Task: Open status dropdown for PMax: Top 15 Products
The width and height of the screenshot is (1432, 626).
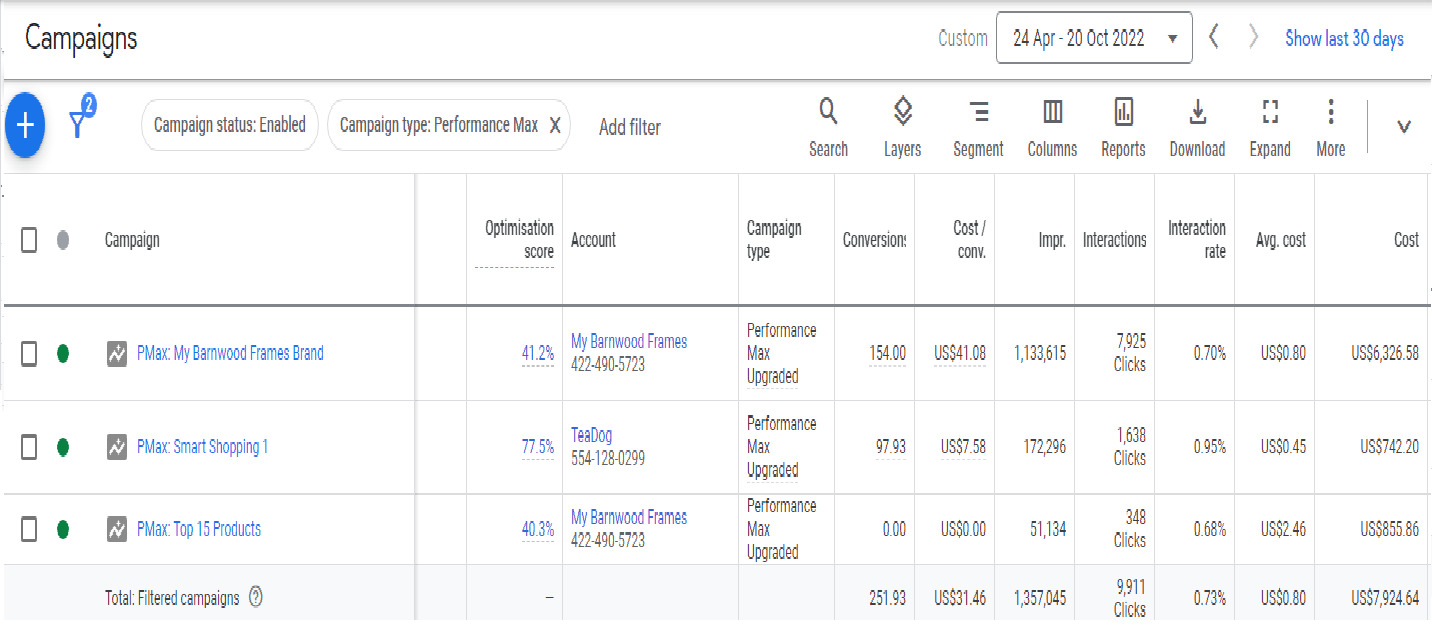Action: point(63,529)
